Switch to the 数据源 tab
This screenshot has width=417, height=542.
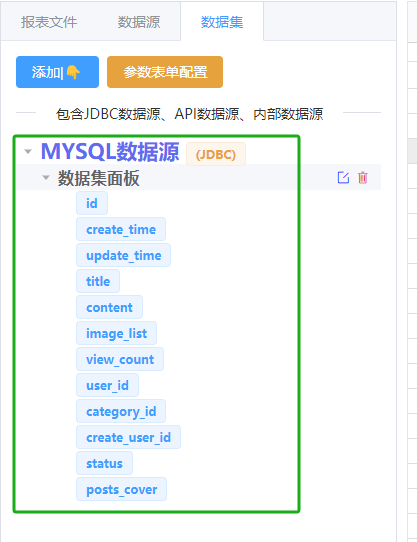[x=139, y=22]
